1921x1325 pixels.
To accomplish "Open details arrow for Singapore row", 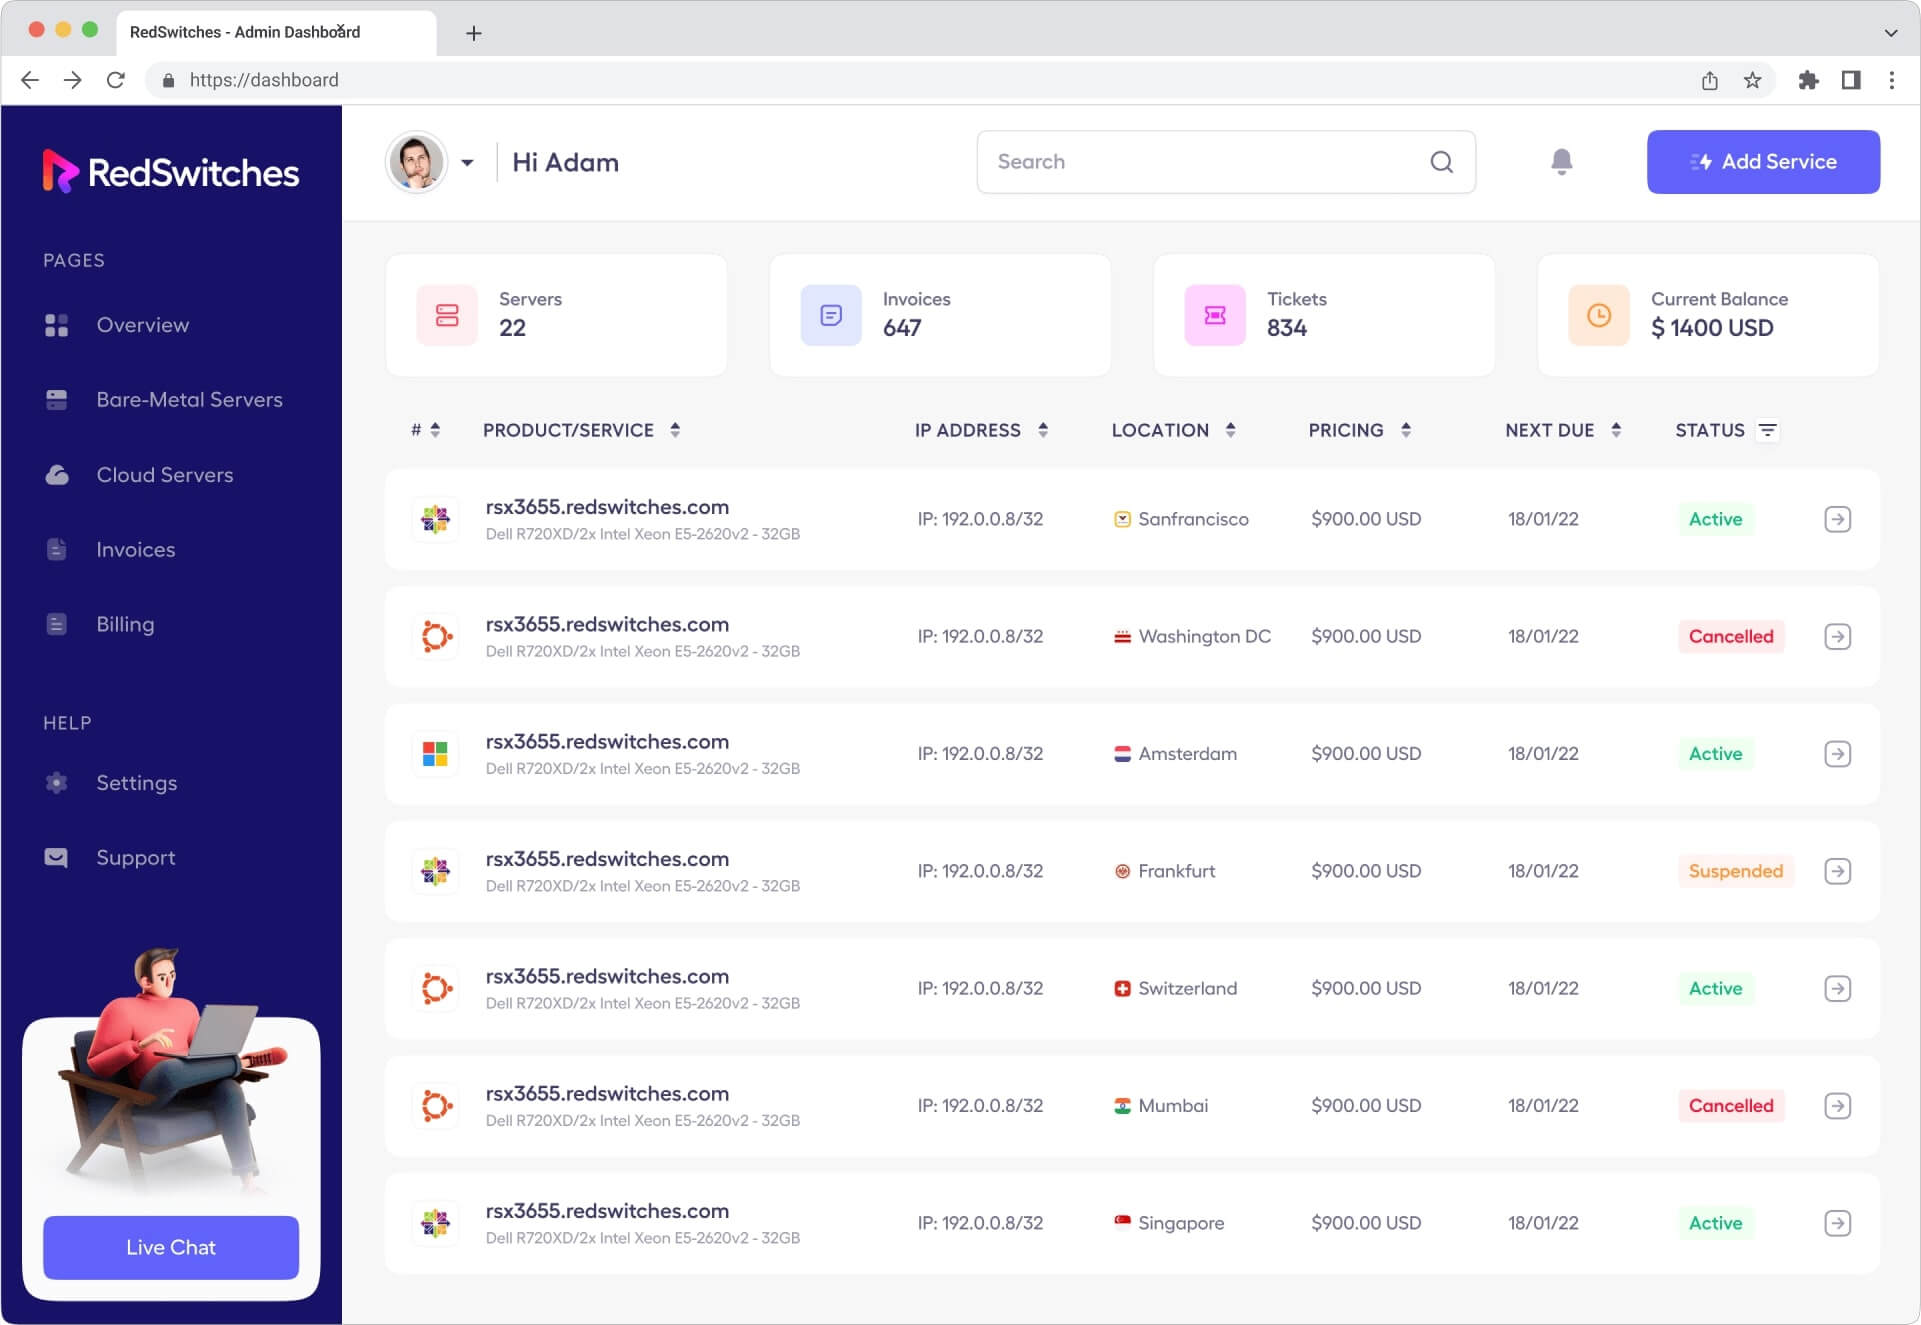I will tap(1837, 1223).
